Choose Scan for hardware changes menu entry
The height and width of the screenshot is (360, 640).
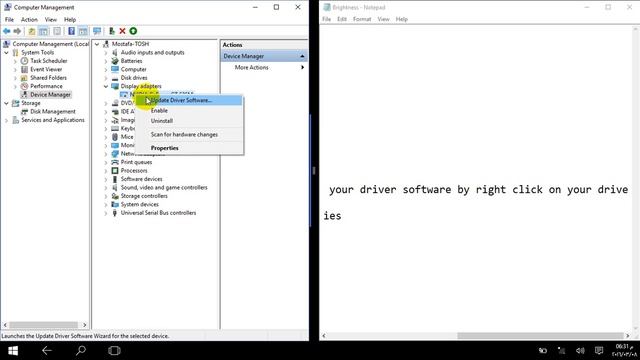[189, 134]
